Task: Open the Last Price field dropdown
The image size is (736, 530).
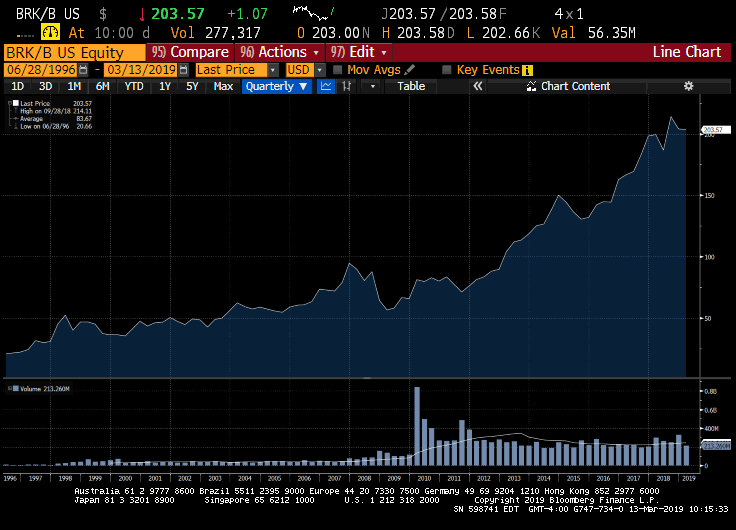Action: (x=272, y=70)
